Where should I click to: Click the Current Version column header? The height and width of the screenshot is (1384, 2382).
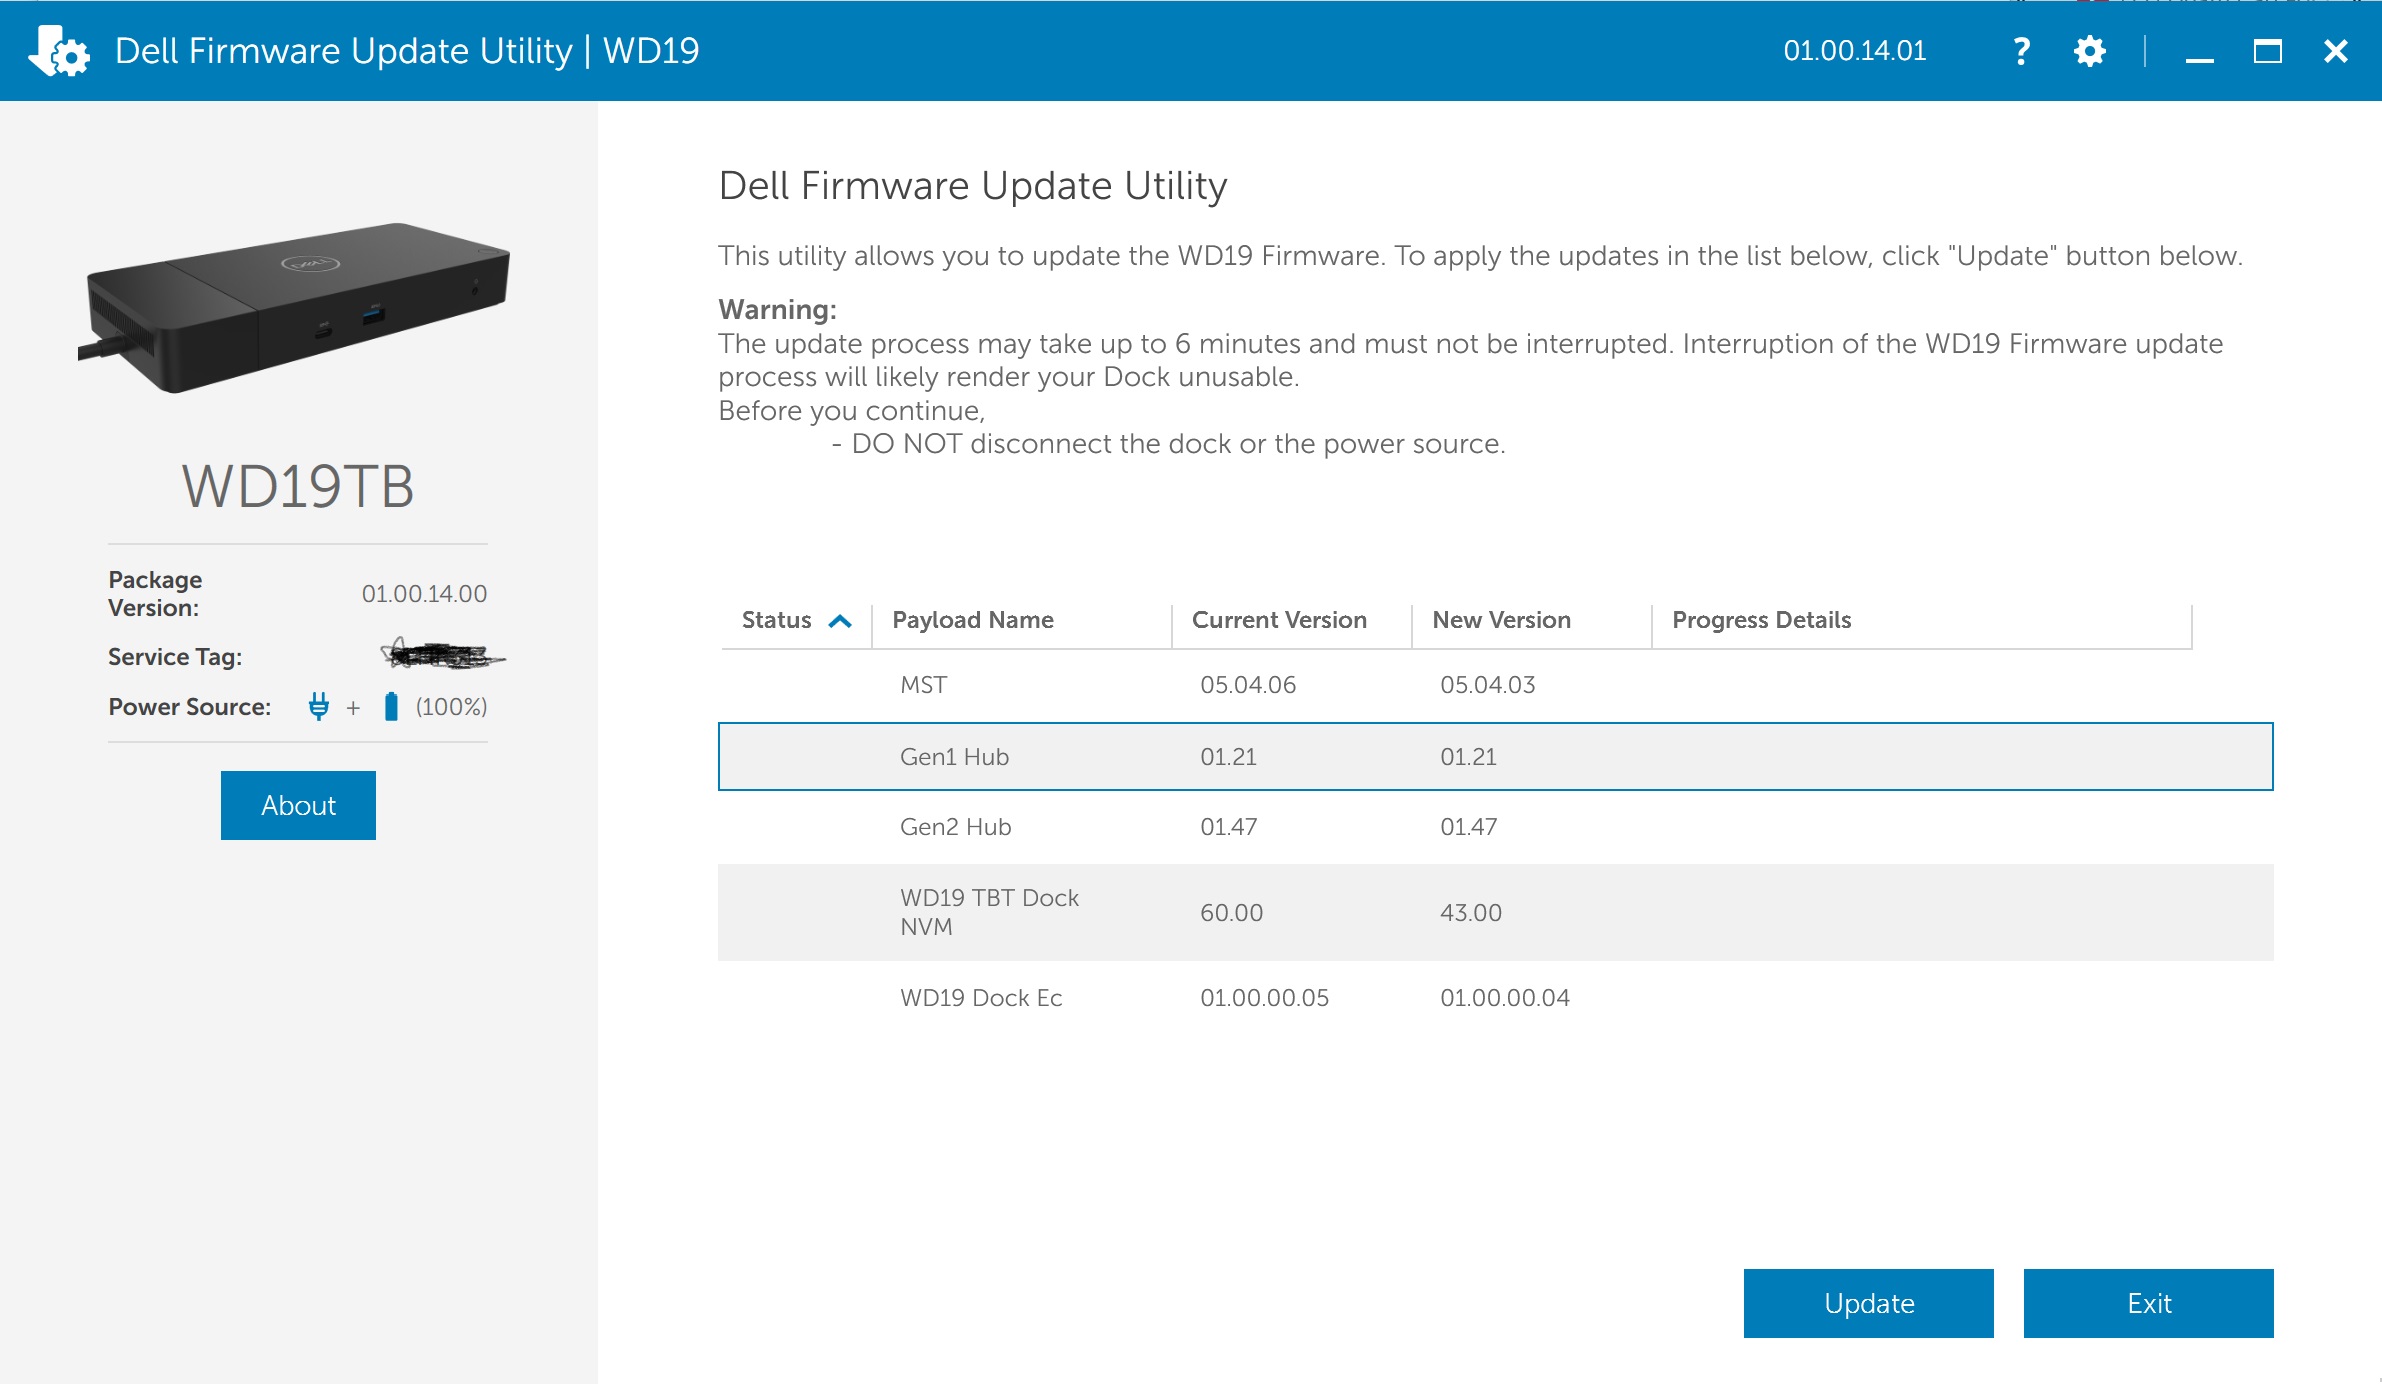(1278, 620)
